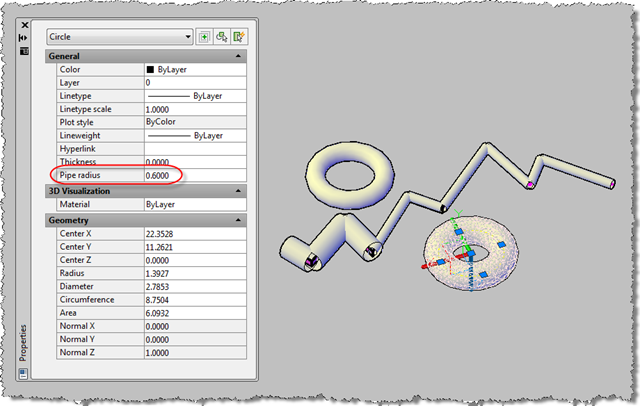Collapse the 3D Visualization section
640x406 pixels.
pyautogui.click(x=238, y=190)
